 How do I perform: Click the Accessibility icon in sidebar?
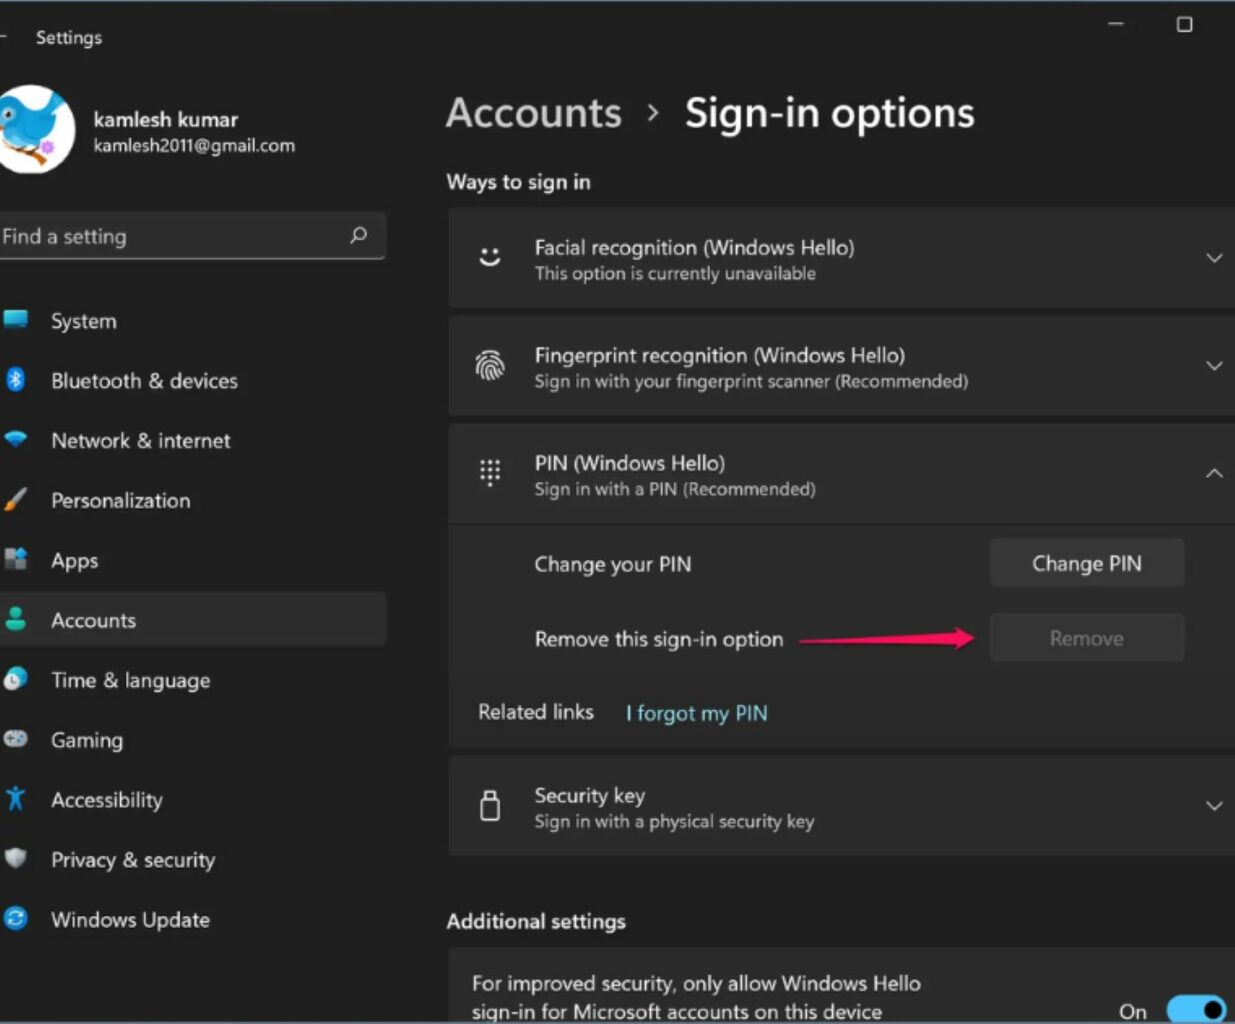tap(17, 799)
